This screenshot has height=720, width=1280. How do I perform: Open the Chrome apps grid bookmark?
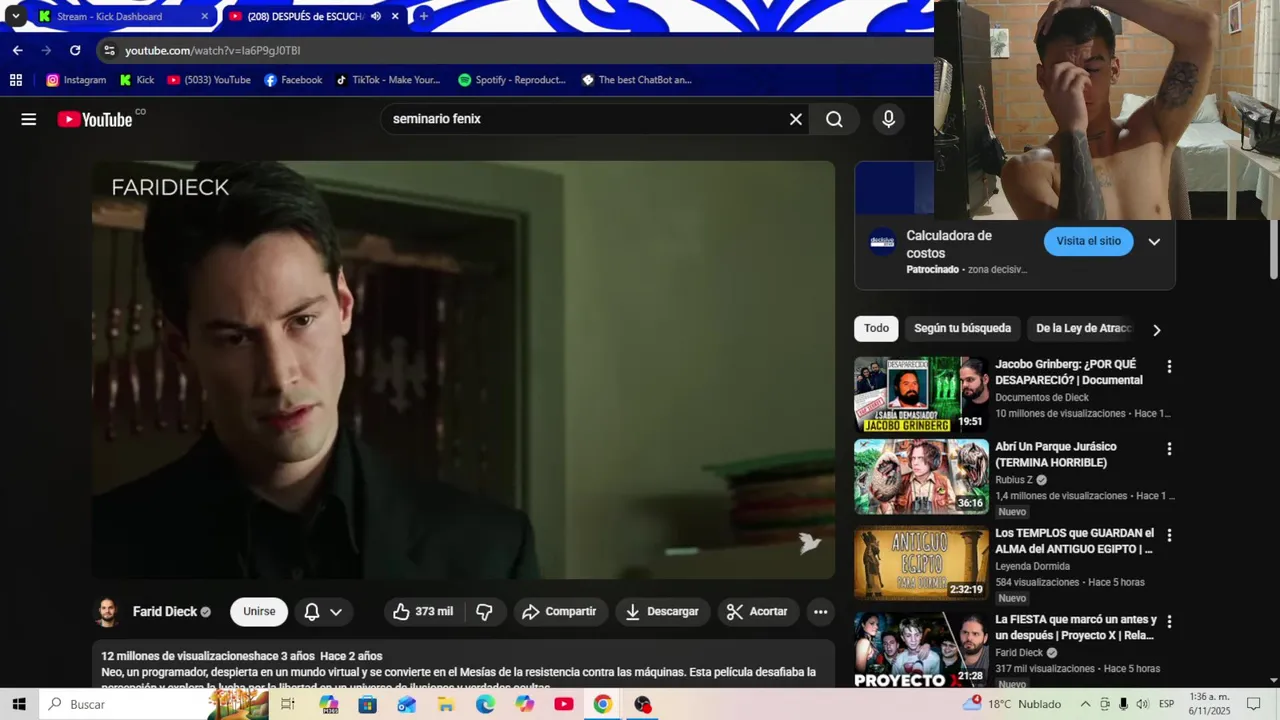[16, 80]
